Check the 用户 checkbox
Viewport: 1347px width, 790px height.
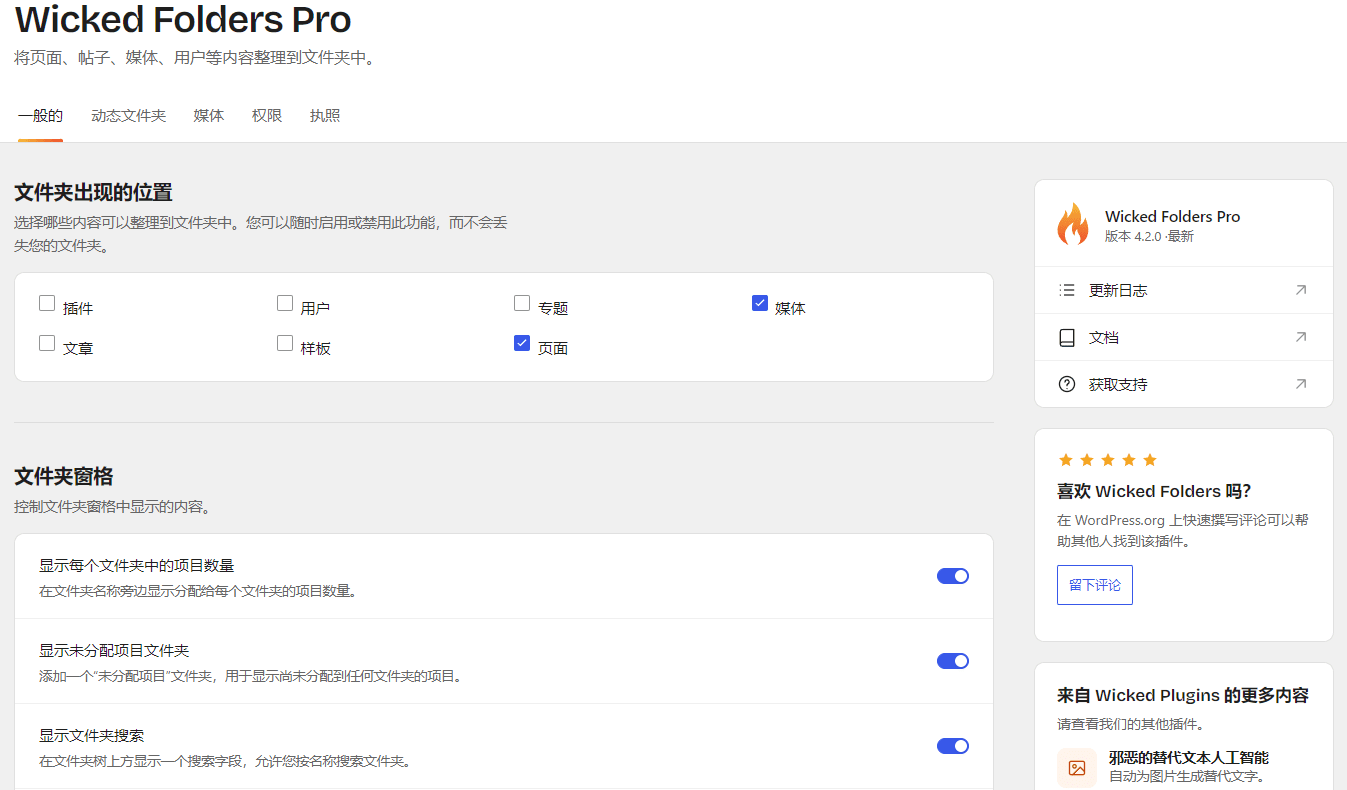click(285, 303)
